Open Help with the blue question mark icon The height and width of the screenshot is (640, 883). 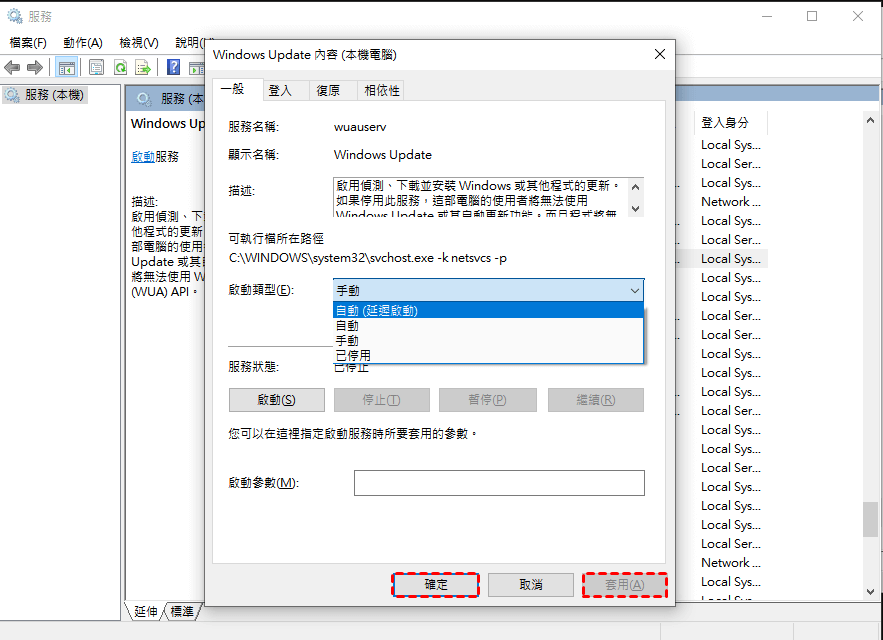[x=173, y=68]
